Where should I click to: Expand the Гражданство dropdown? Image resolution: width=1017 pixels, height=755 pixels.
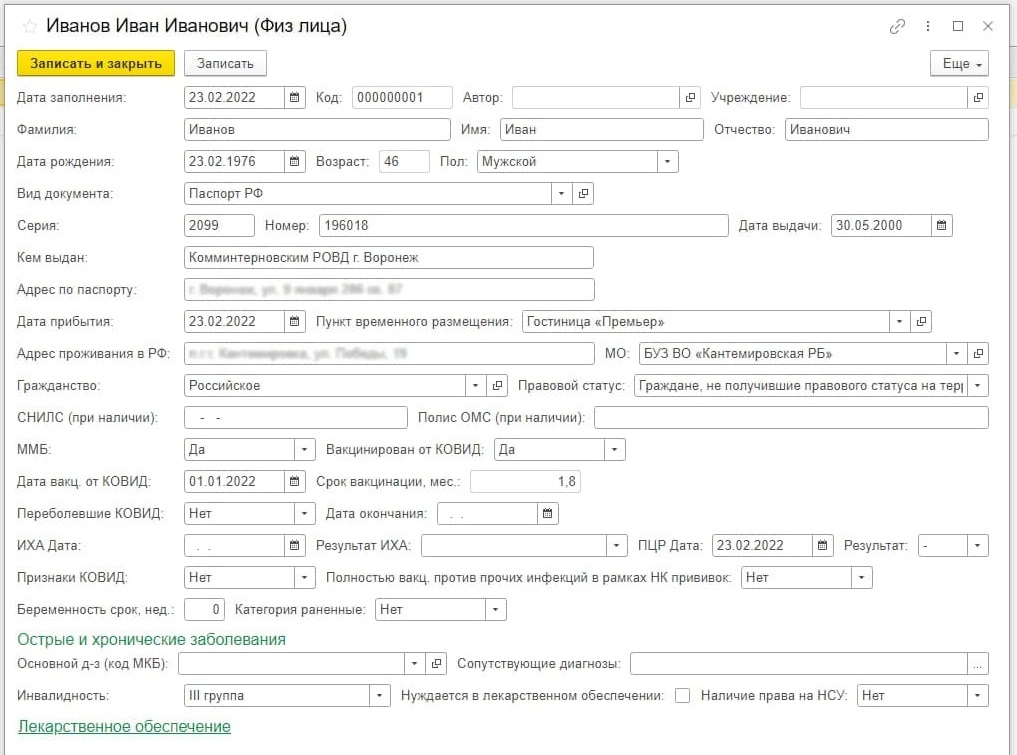(x=475, y=385)
